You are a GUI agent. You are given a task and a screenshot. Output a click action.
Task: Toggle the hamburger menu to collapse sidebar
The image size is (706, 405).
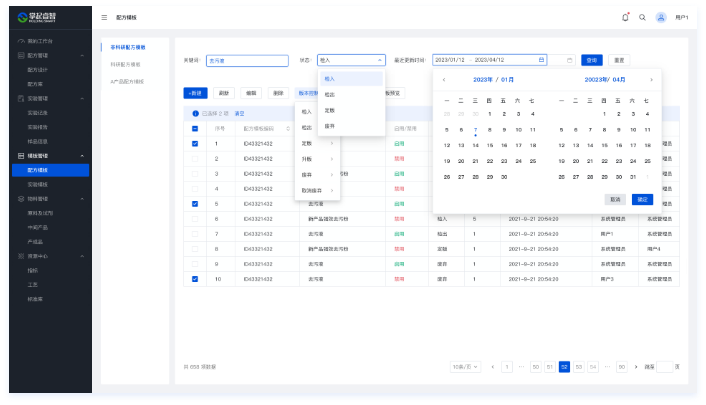(104, 18)
